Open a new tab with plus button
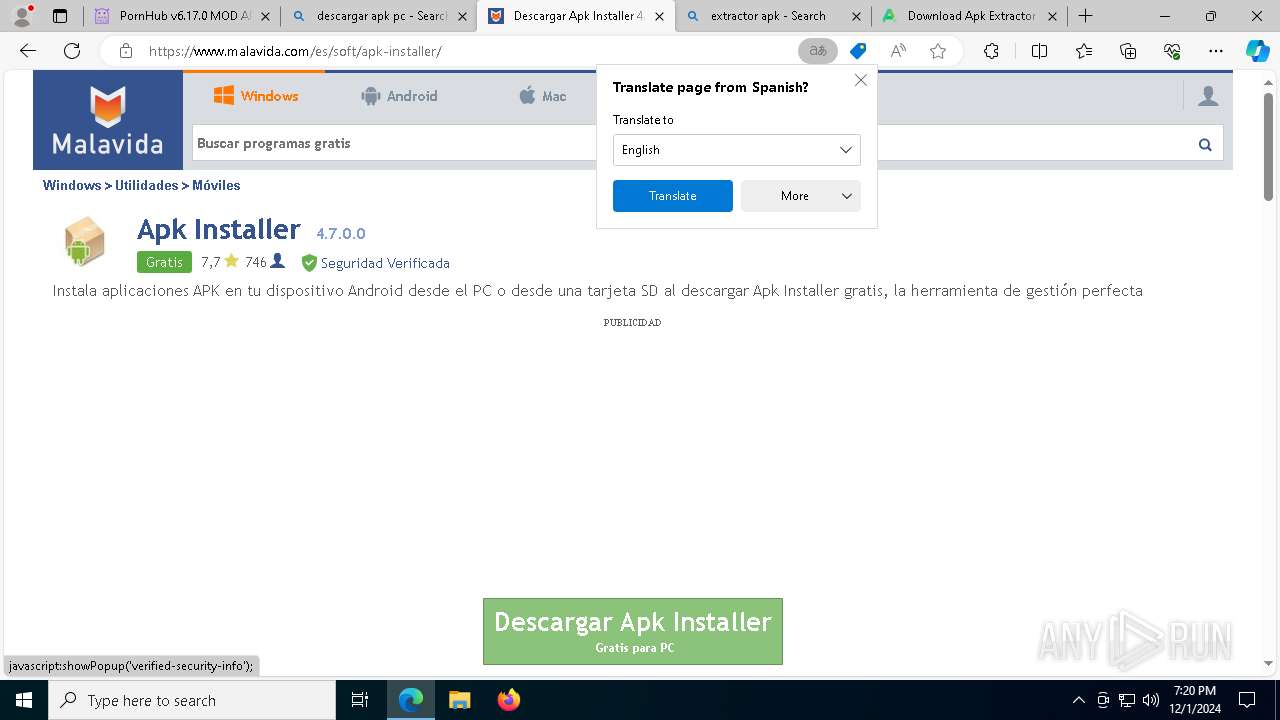 coord(1086,16)
